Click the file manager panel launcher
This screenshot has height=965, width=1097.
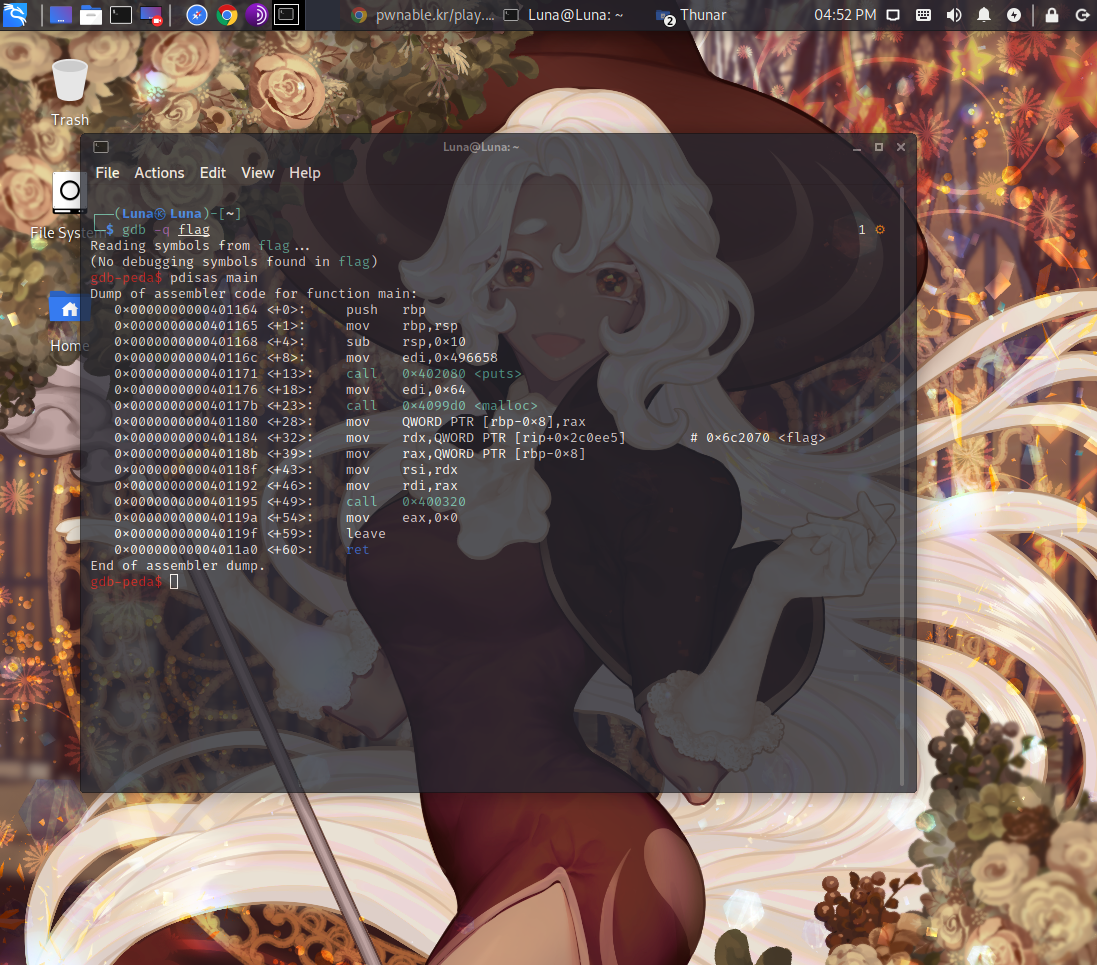pos(91,15)
